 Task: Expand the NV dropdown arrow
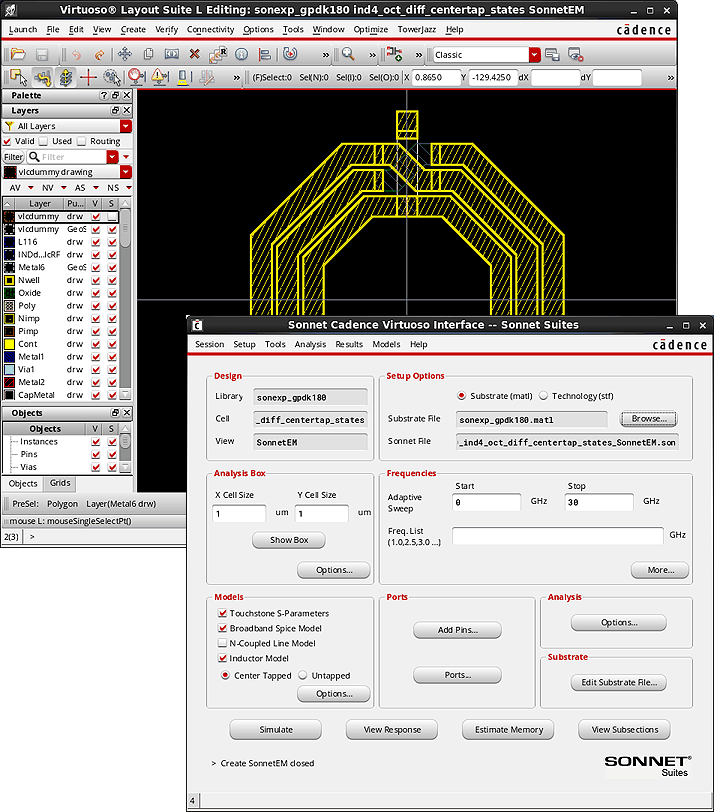(64, 187)
